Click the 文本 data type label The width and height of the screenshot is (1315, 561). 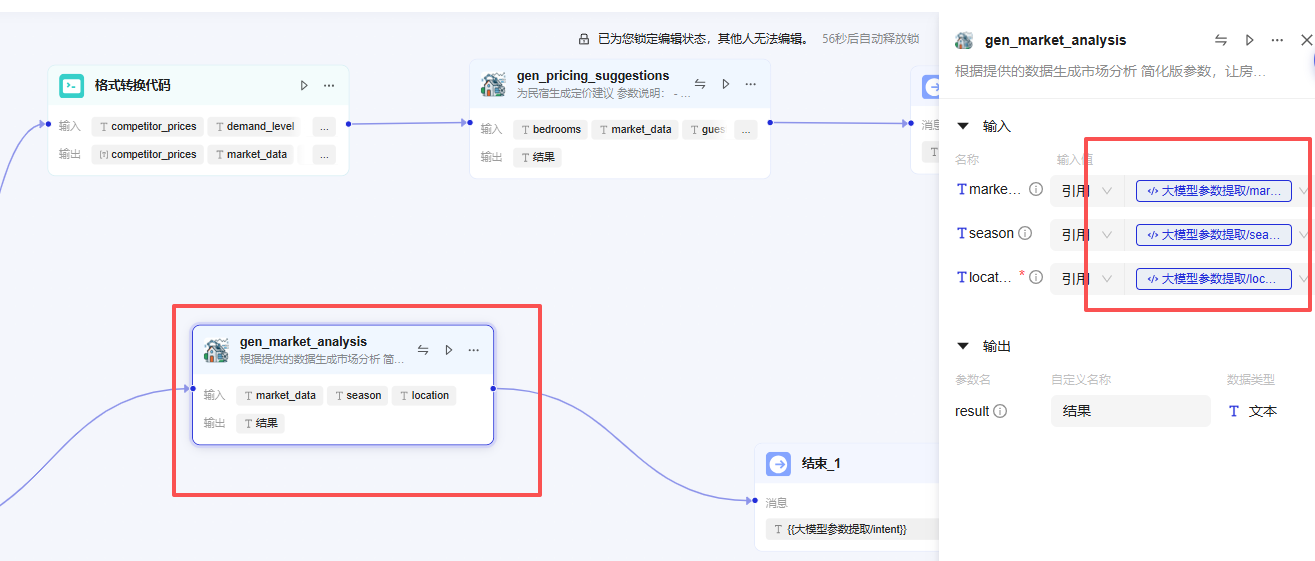pyautogui.click(x=1263, y=411)
